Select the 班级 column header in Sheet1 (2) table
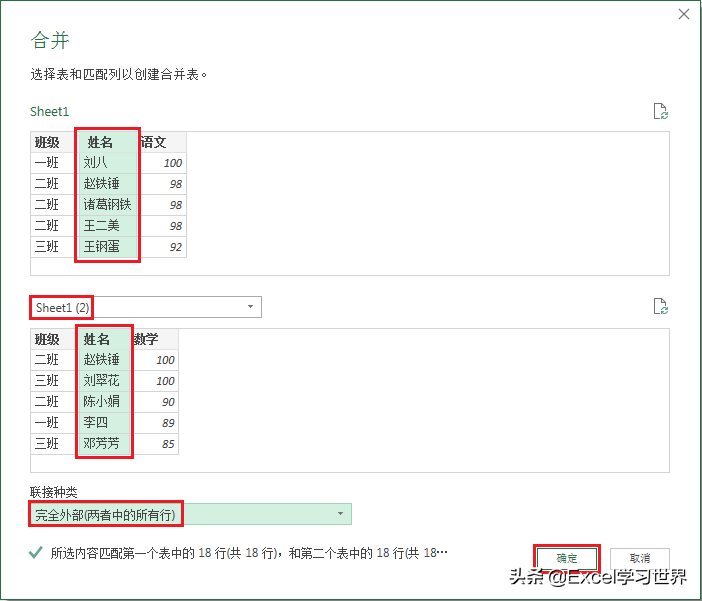 (53, 339)
